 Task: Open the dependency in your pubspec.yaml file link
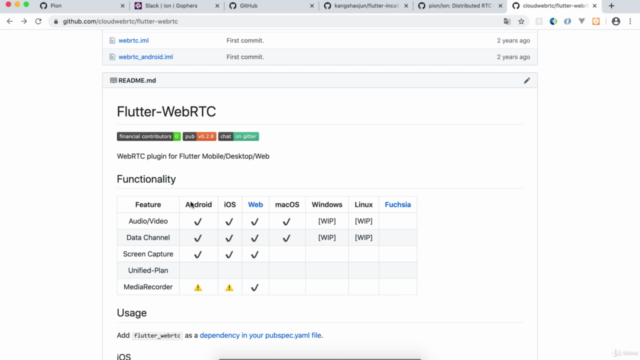[x=260, y=335]
